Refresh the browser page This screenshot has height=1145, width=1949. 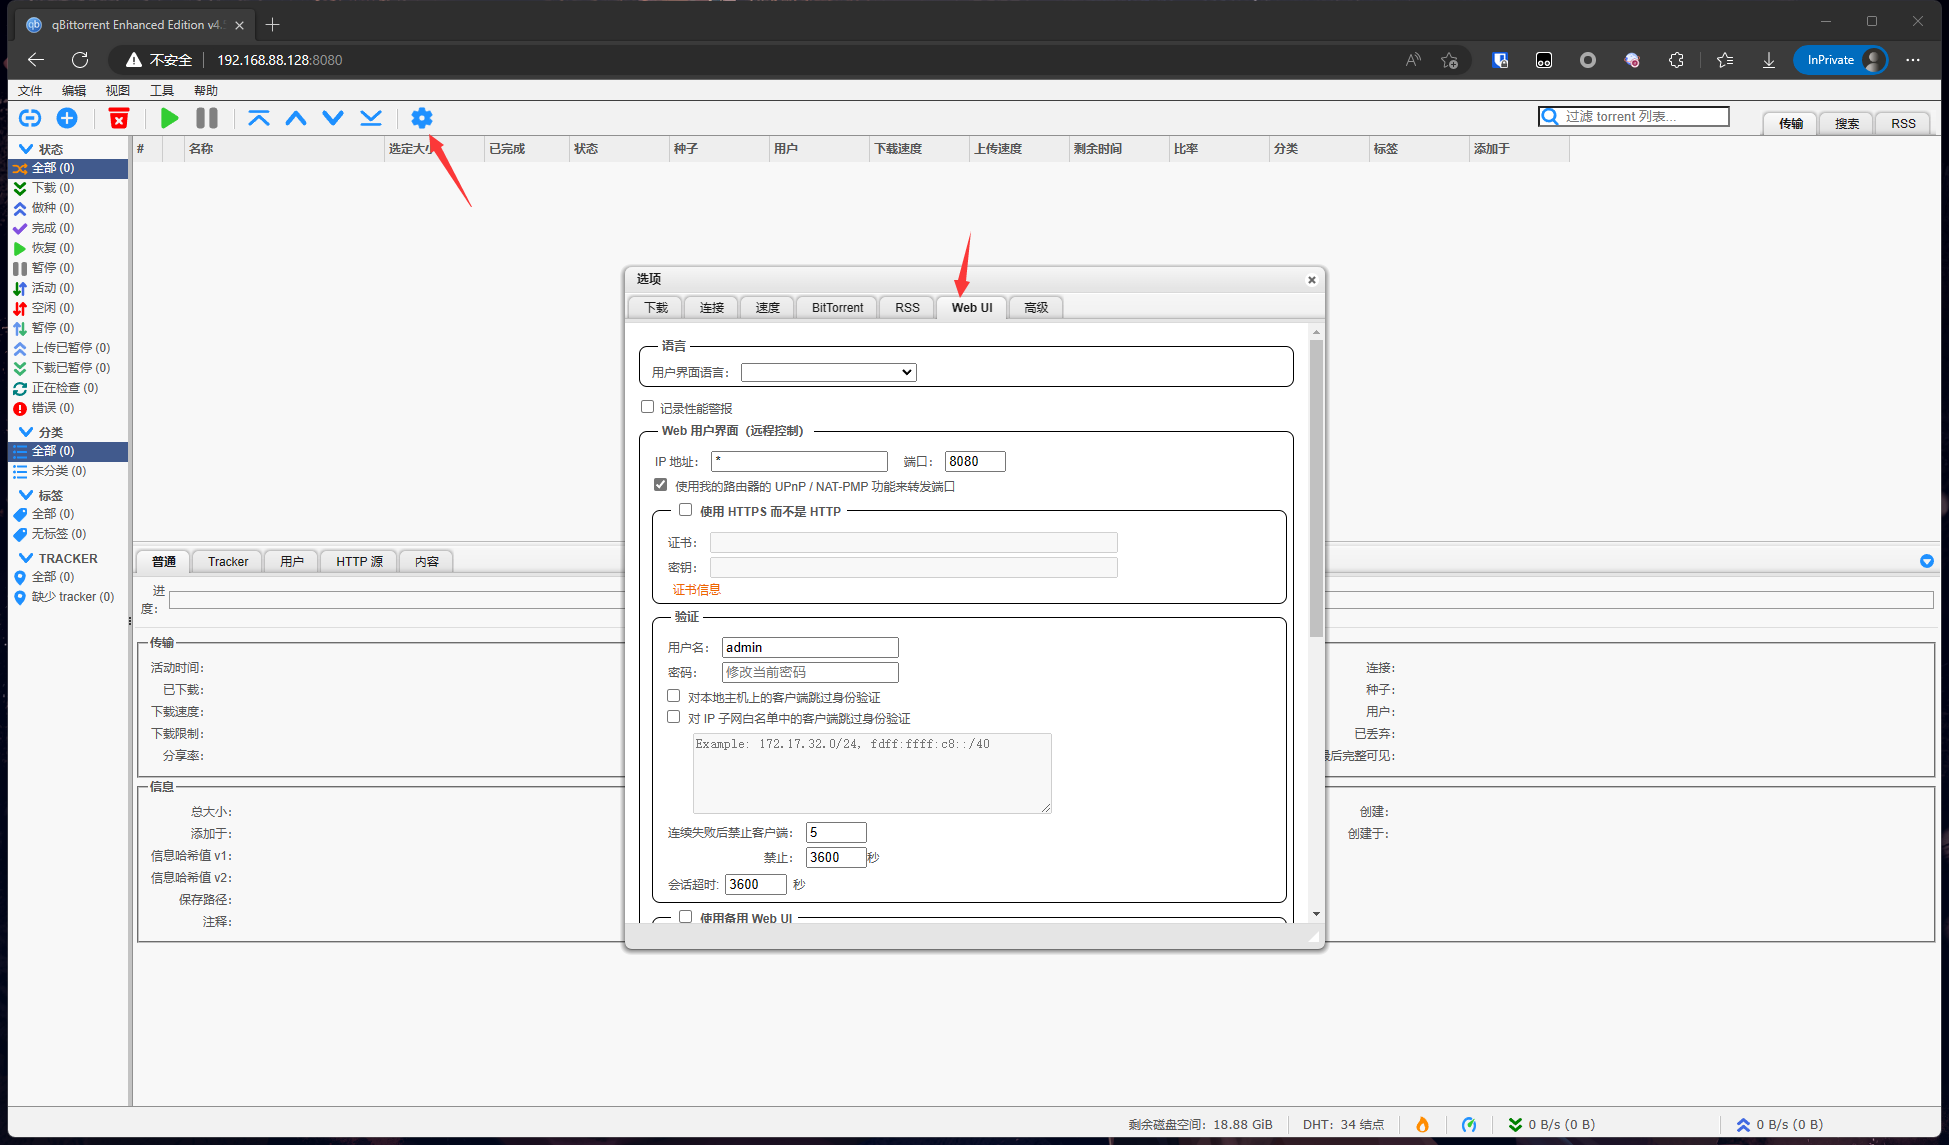click(x=80, y=60)
